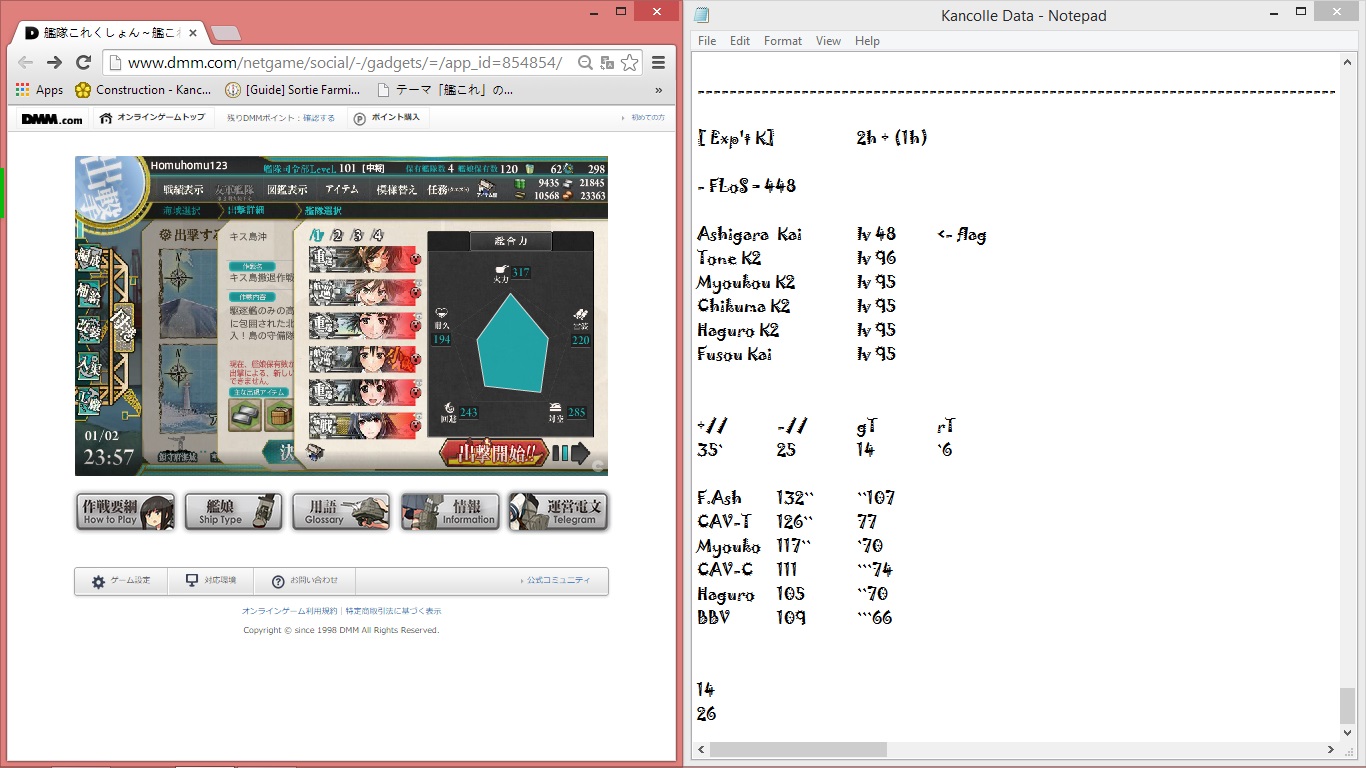This screenshot has width=1366, height=768.
Task: Open Notepad Edit menu
Action: tap(740, 41)
